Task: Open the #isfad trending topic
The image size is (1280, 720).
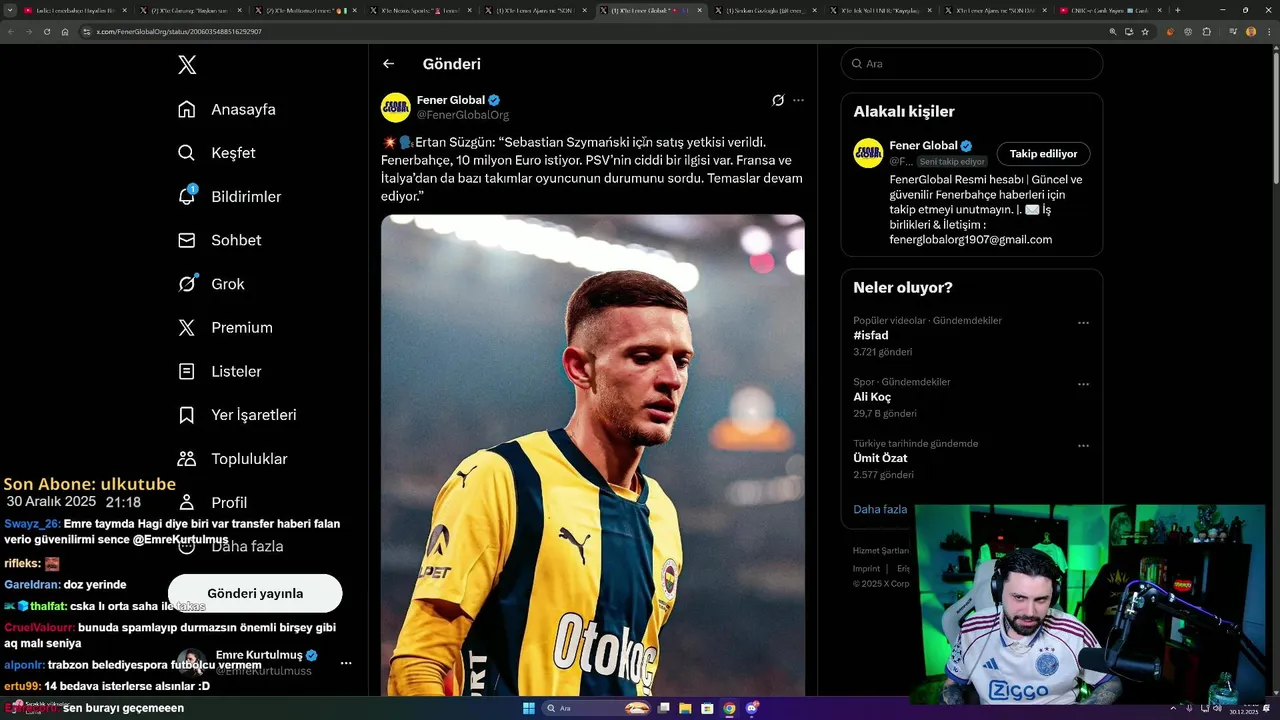Action: pos(871,336)
